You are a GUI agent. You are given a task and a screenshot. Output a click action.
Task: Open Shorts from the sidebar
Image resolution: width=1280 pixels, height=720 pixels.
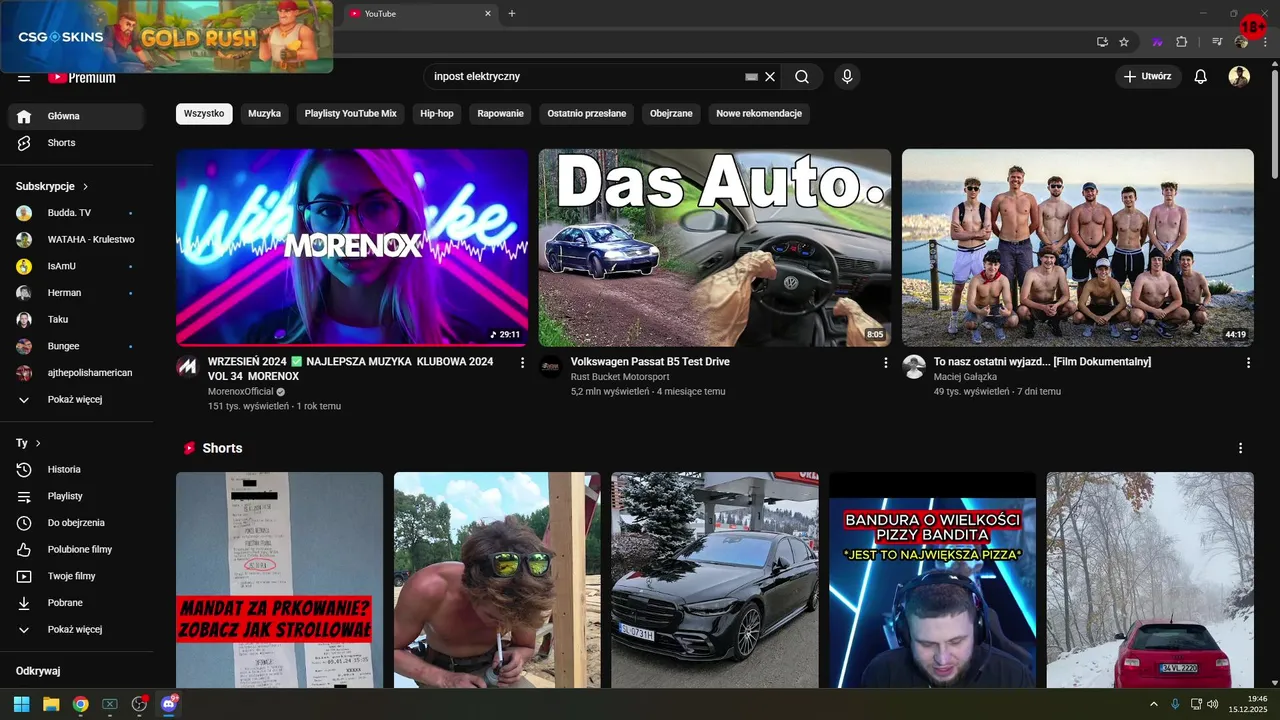[76, 143]
